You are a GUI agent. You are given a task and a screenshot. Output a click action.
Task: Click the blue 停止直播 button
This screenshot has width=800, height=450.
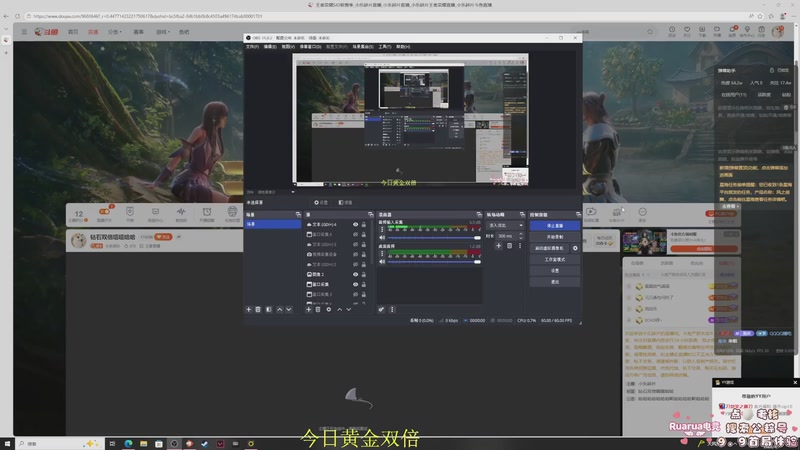(x=555, y=226)
